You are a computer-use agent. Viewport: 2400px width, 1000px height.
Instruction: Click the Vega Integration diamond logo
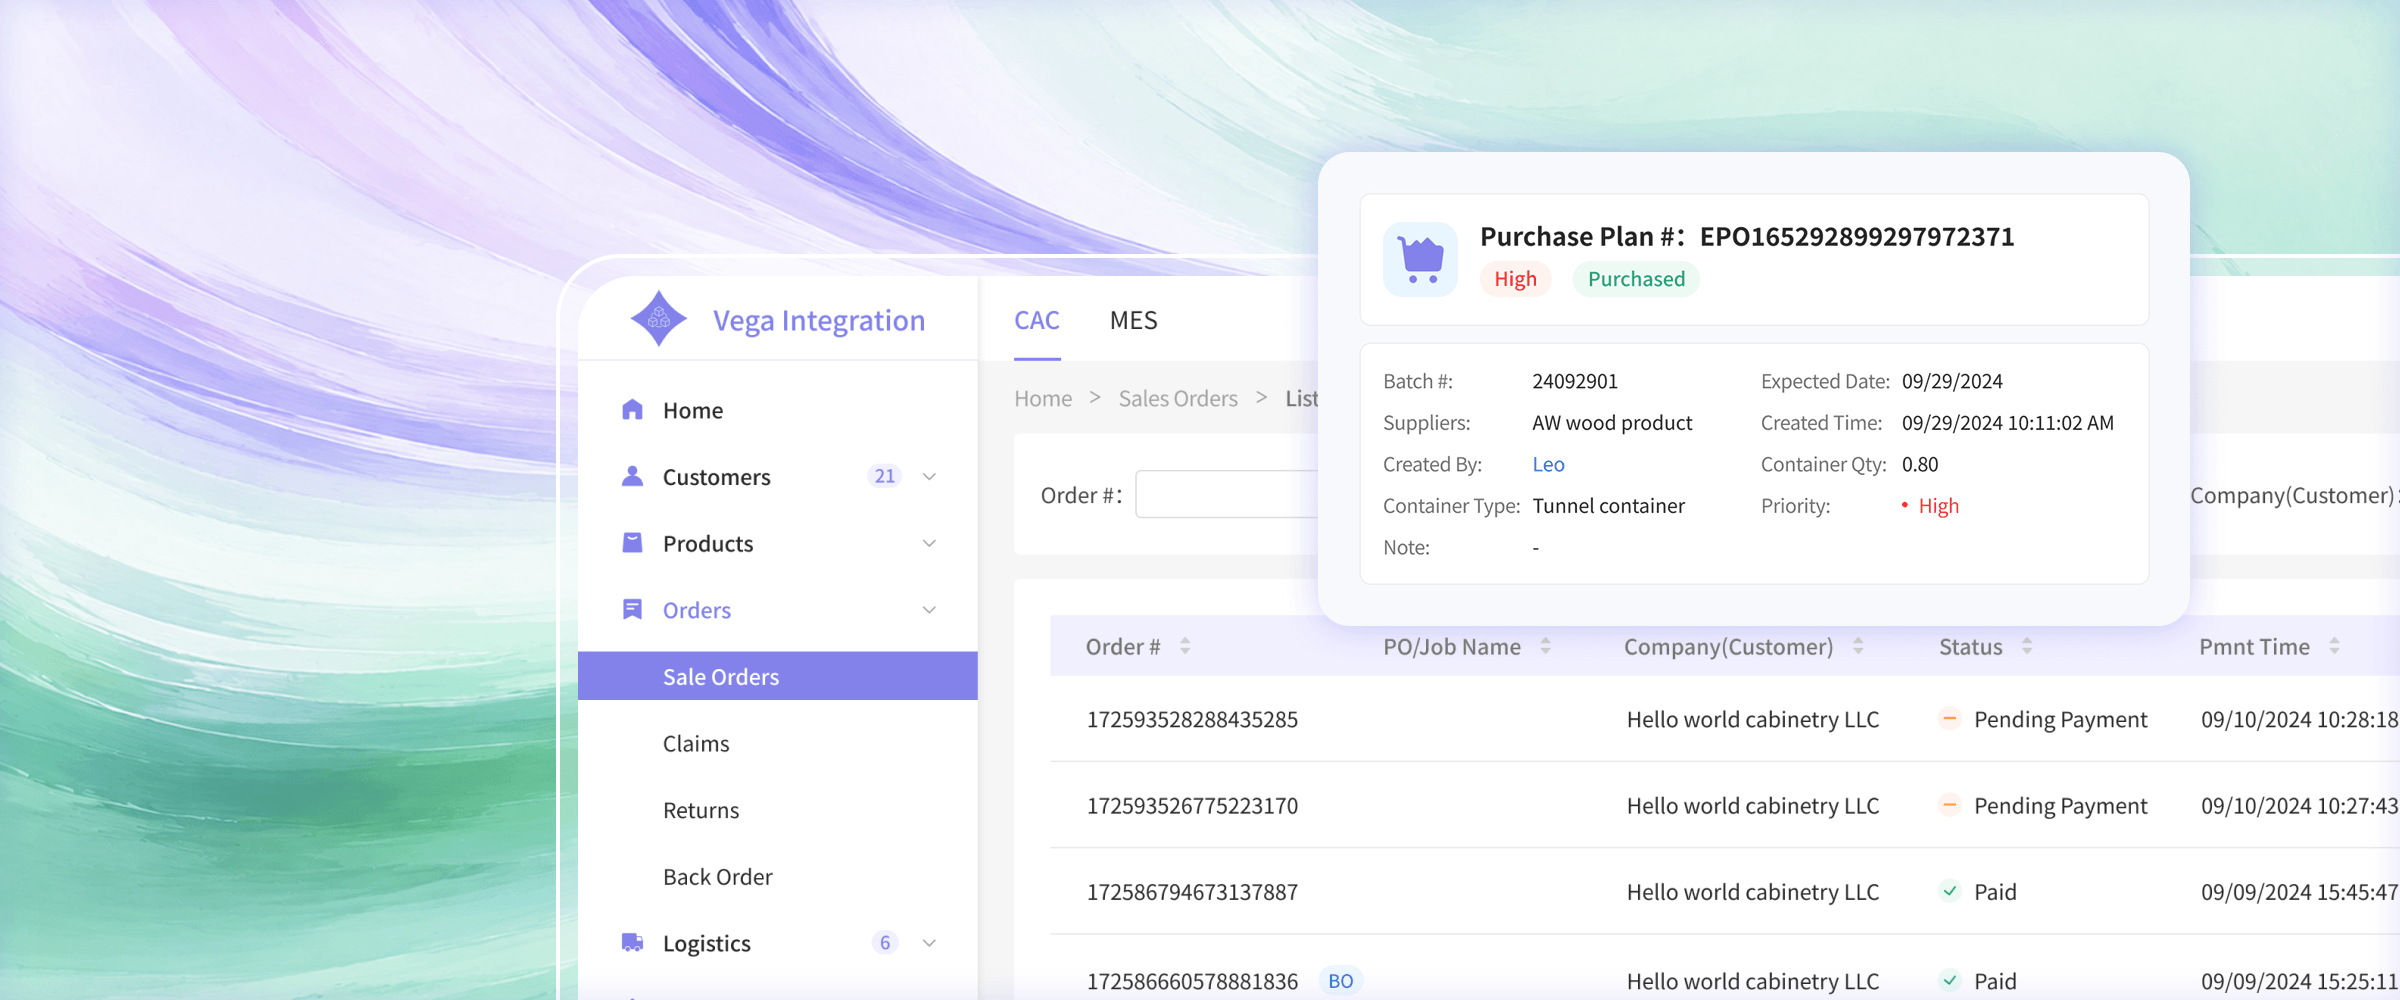pyautogui.click(x=658, y=319)
